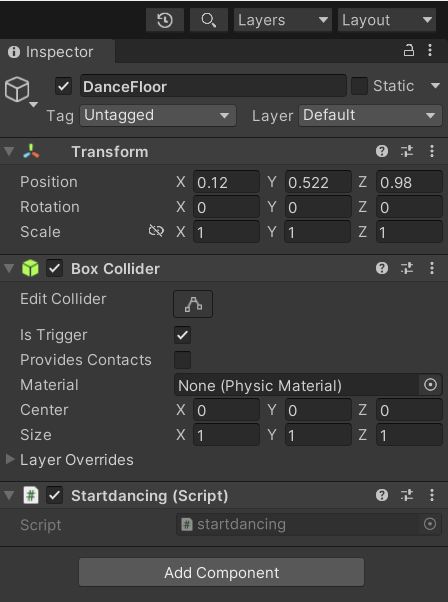Disable the Is Trigger checkbox
Image resolution: width=448 pixels, height=602 pixels.
pyautogui.click(x=182, y=335)
